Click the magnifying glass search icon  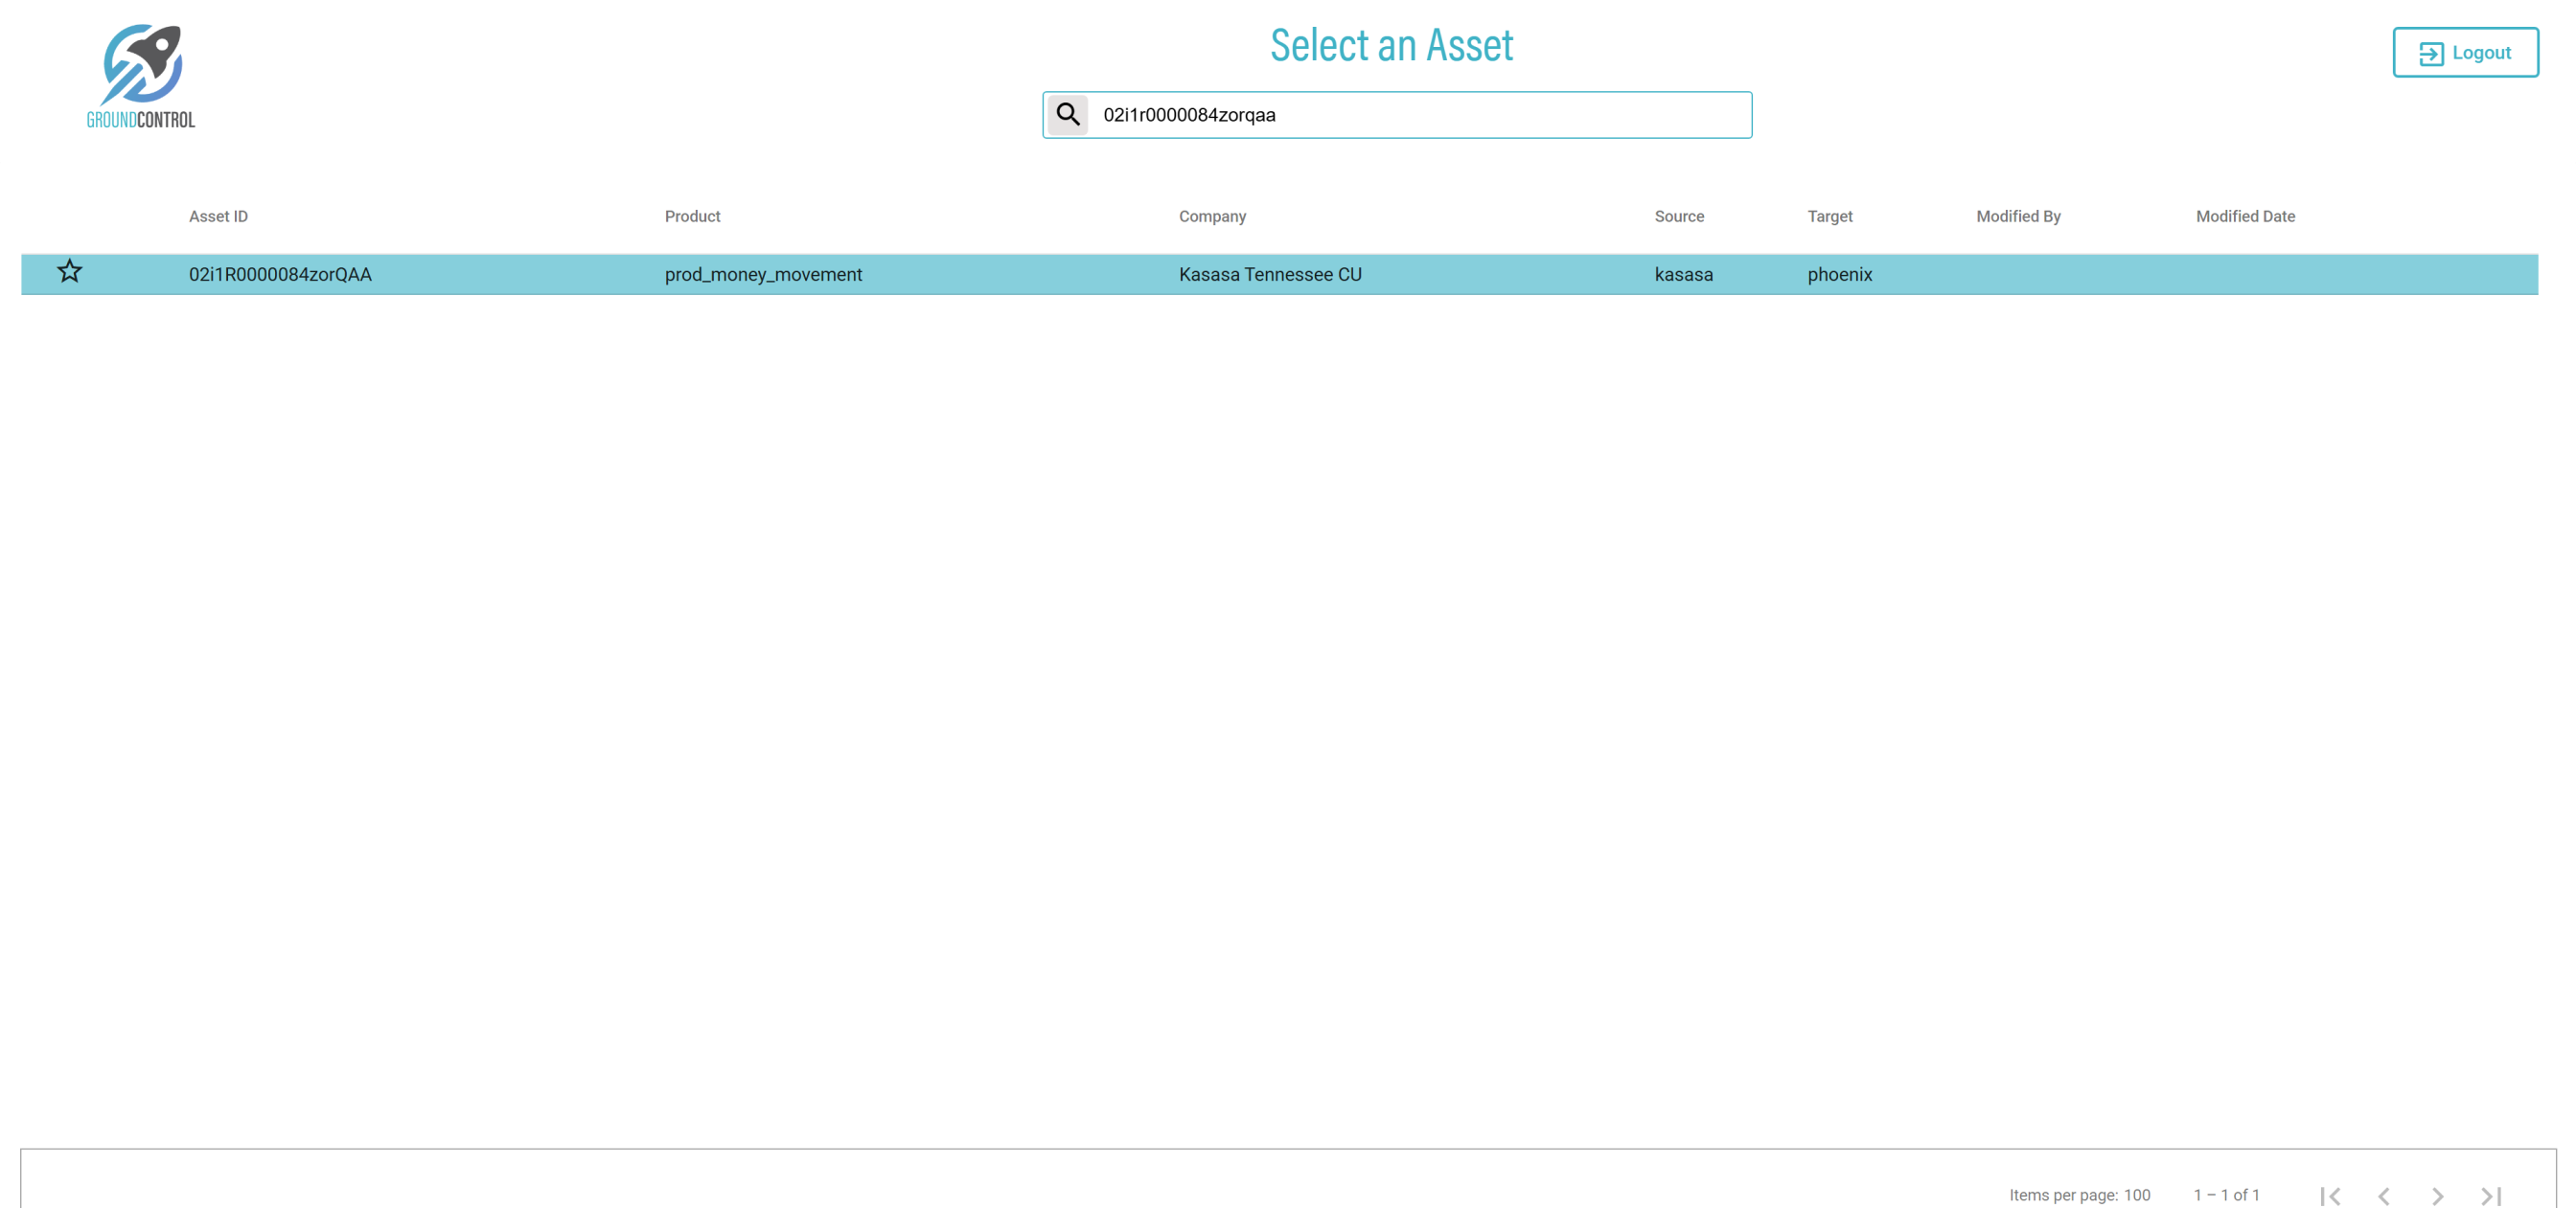click(x=1067, y=115)
